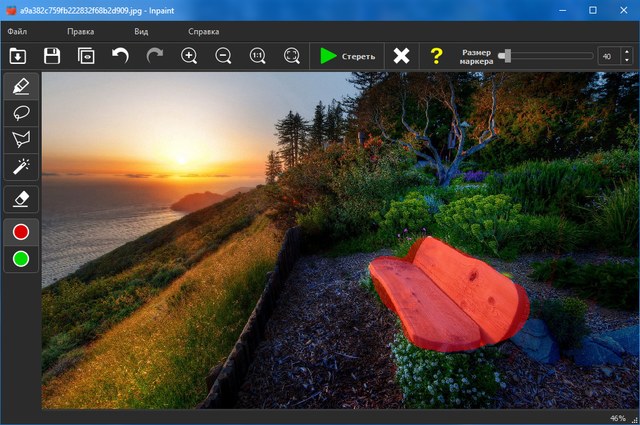The image size is (640, 425).
Task: Set zoom to 1:1 actual size
Action: [257, 56]
